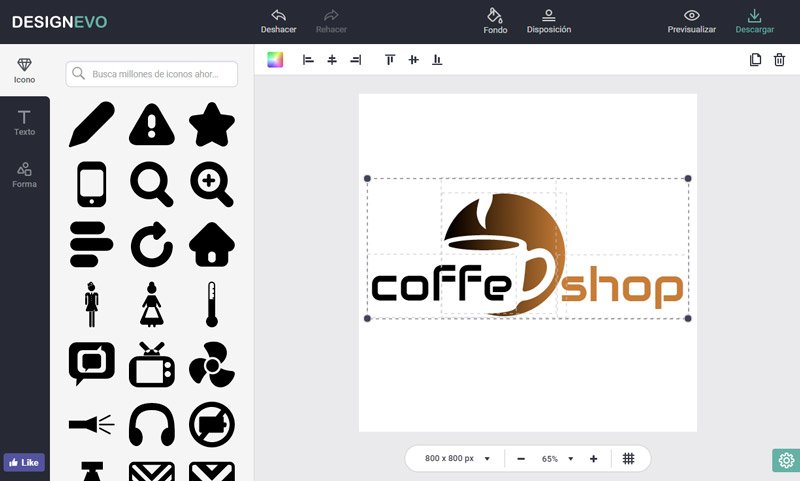Click the Descargar download button
This screenshot has height=481, width=800.
[754, 21]
